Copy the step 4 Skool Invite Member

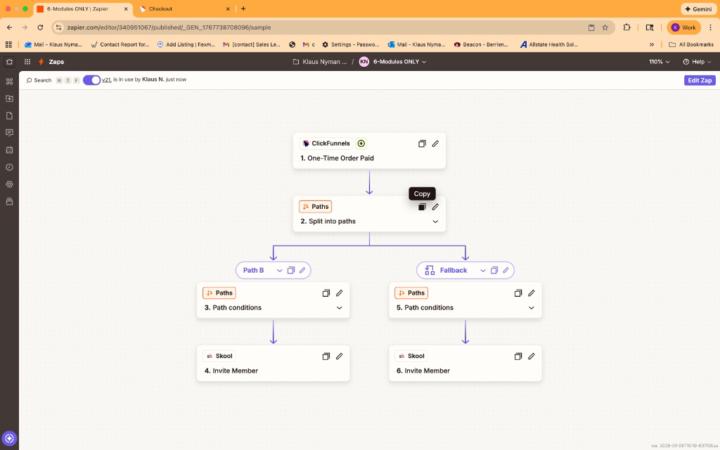326,356
